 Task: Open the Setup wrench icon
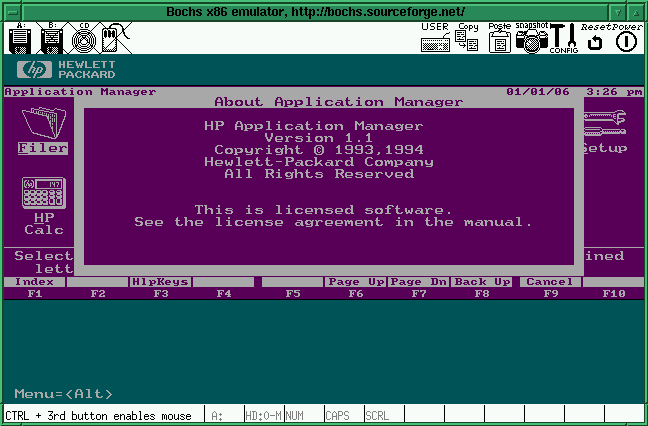[x=605, y=131]
